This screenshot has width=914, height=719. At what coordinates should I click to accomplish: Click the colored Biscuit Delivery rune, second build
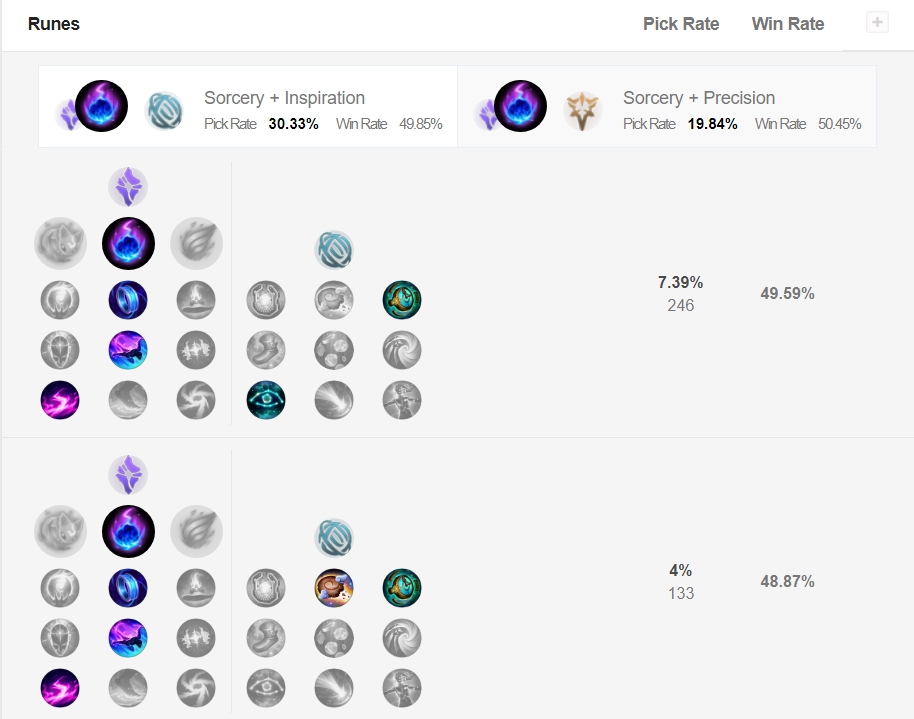pyautogui.click(x=334, y=588)
